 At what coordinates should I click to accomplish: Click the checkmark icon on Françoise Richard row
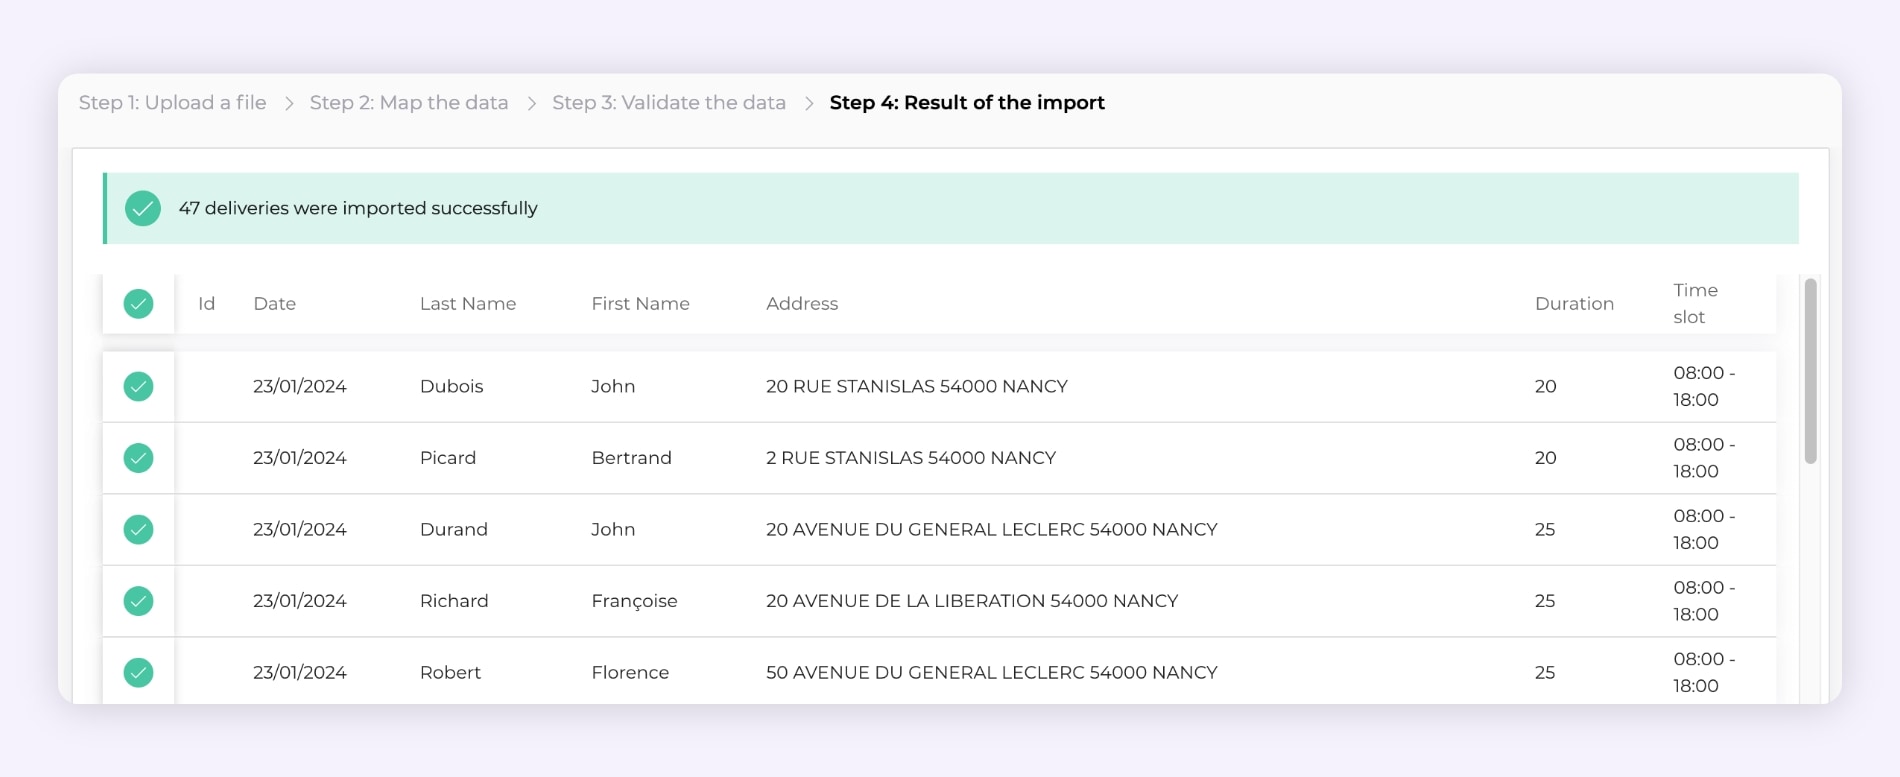click(x=139, y=601)
